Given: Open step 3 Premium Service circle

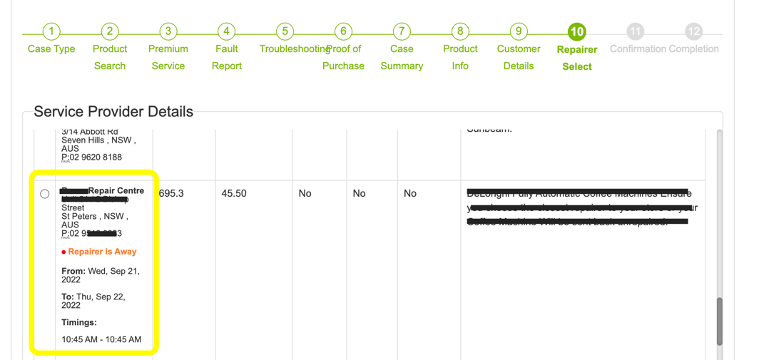Looking at the screenshot, I should pos(168,32).
